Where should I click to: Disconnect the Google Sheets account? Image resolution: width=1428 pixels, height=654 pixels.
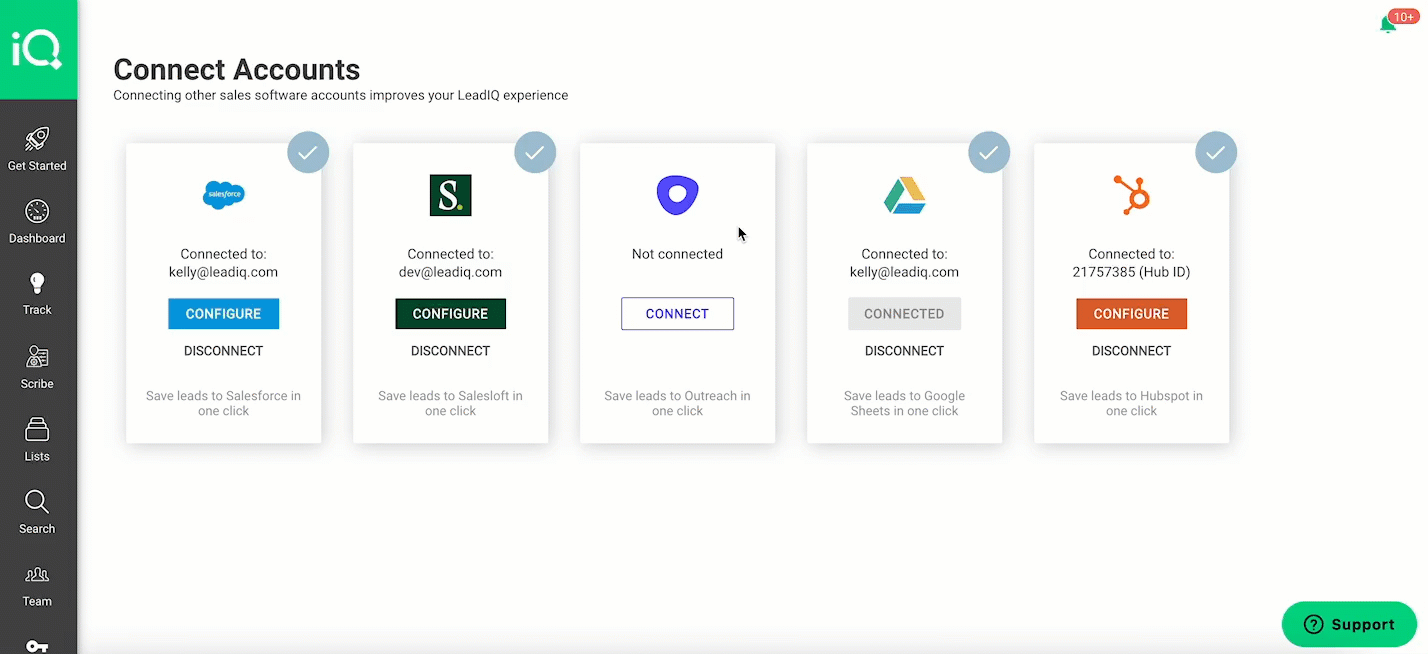tap(904, 351)
